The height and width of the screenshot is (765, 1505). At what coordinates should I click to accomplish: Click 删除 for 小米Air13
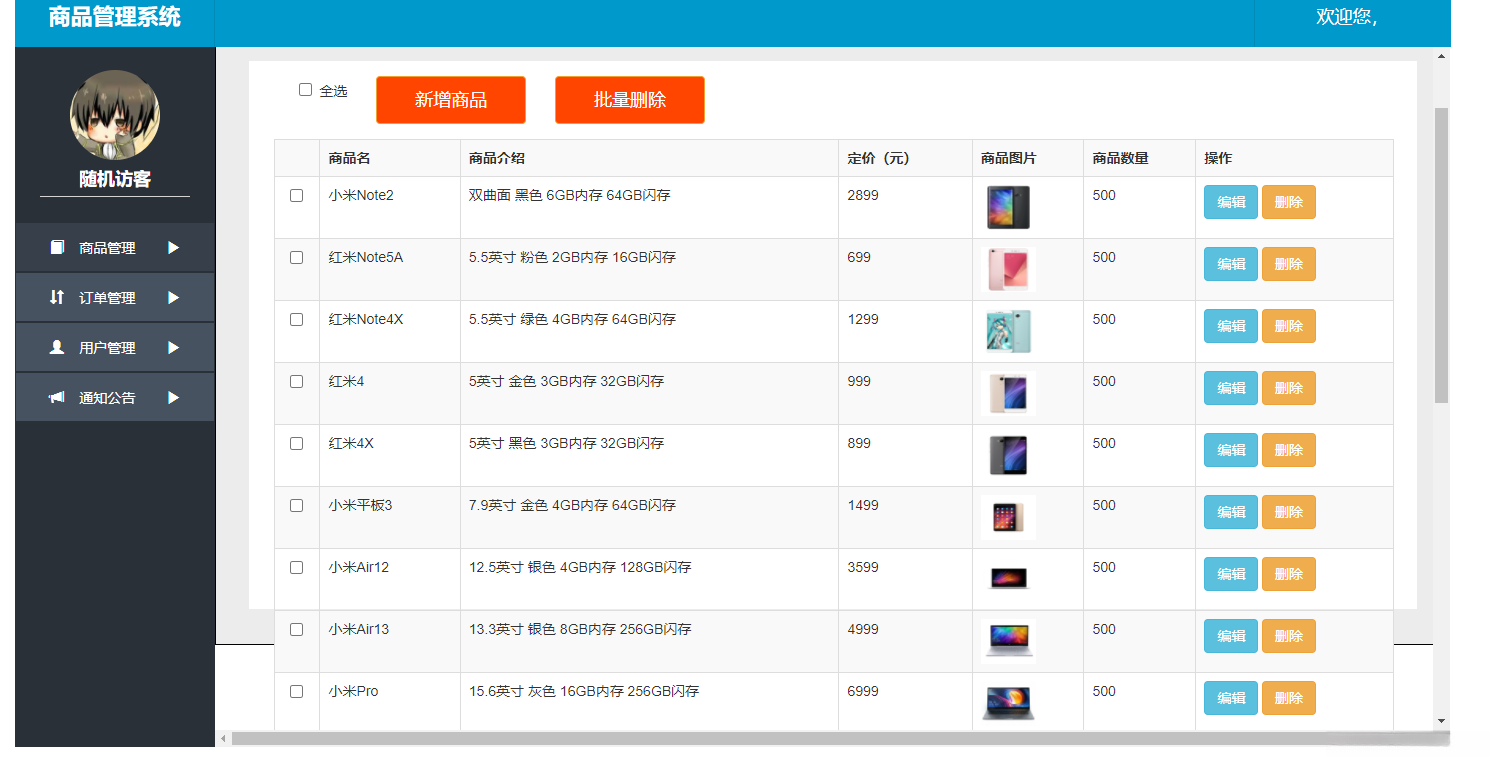coord(1289,636)
